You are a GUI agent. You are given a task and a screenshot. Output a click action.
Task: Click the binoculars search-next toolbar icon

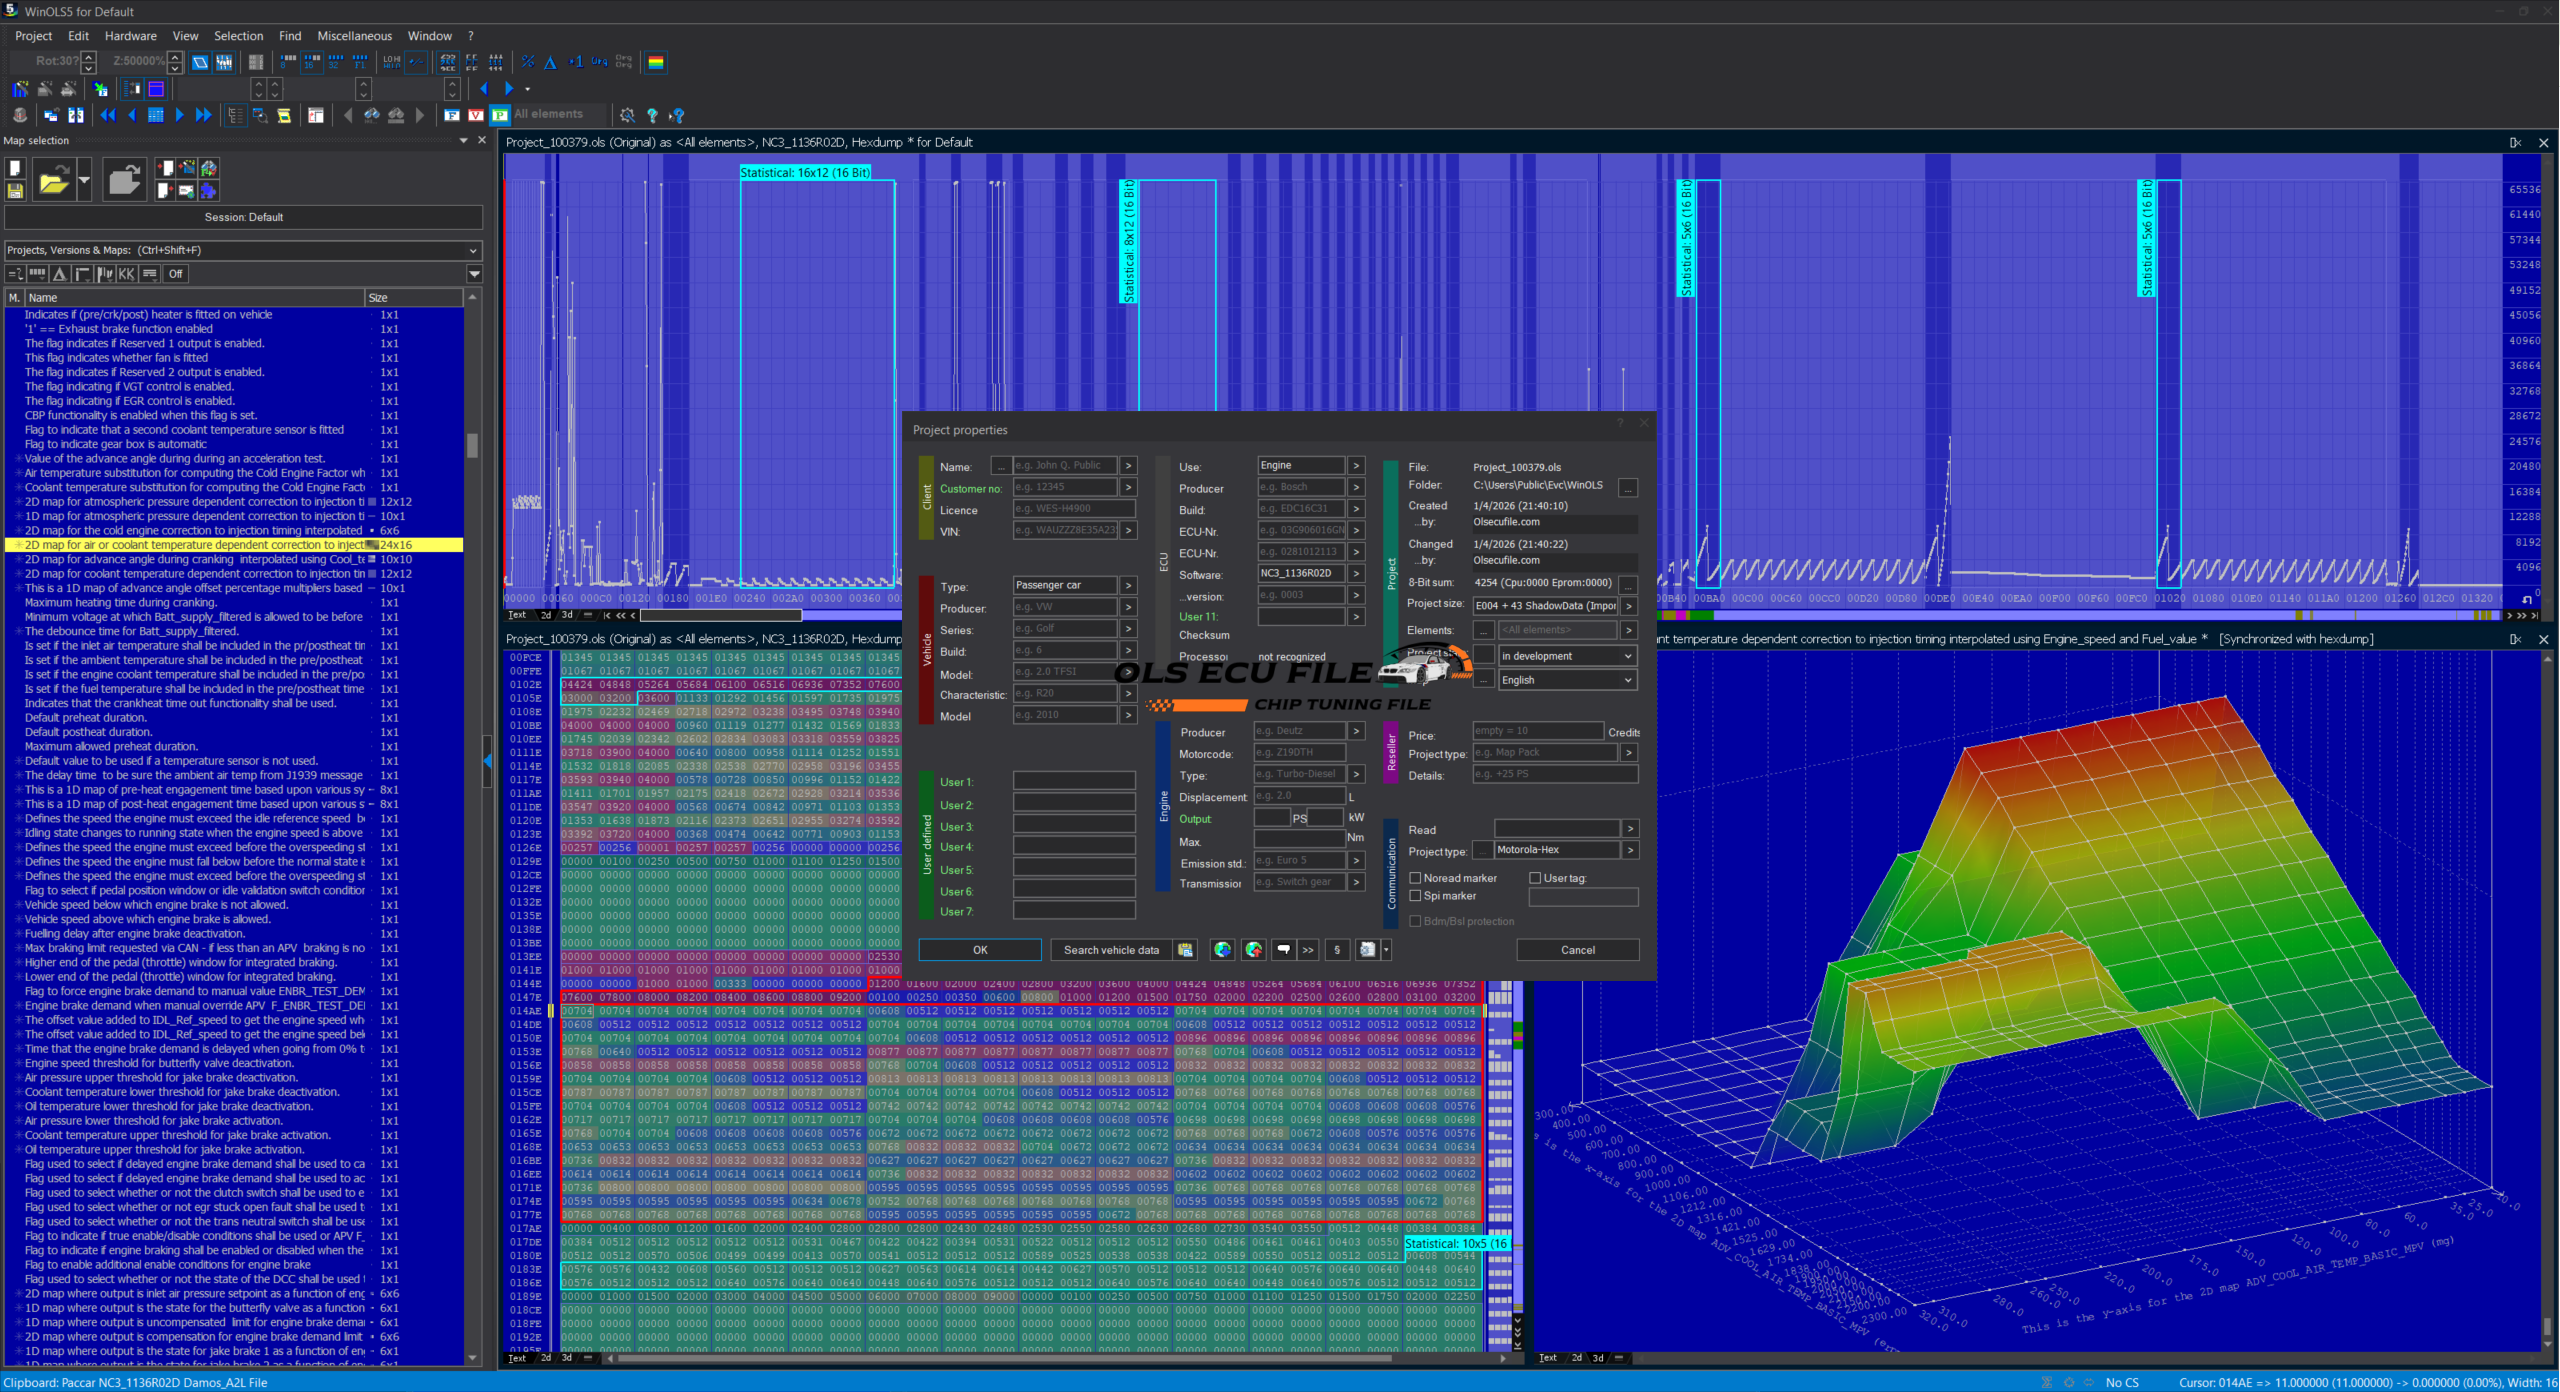click(x=372, y=115)
